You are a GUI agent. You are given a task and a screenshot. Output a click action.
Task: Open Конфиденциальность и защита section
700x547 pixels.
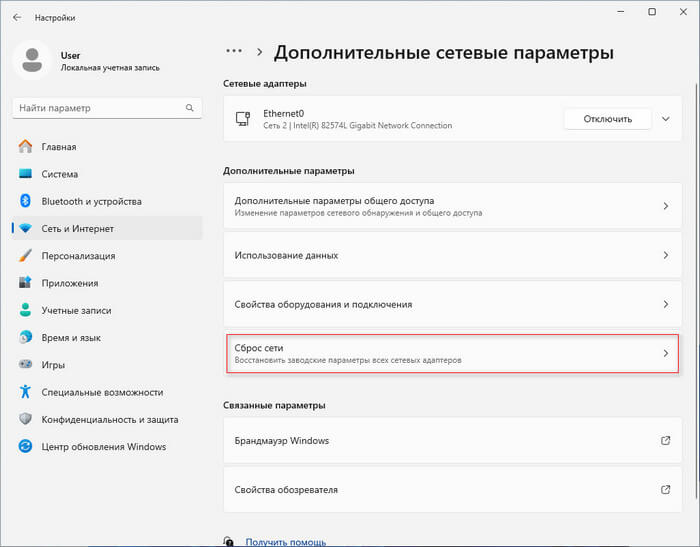[107, 419]
